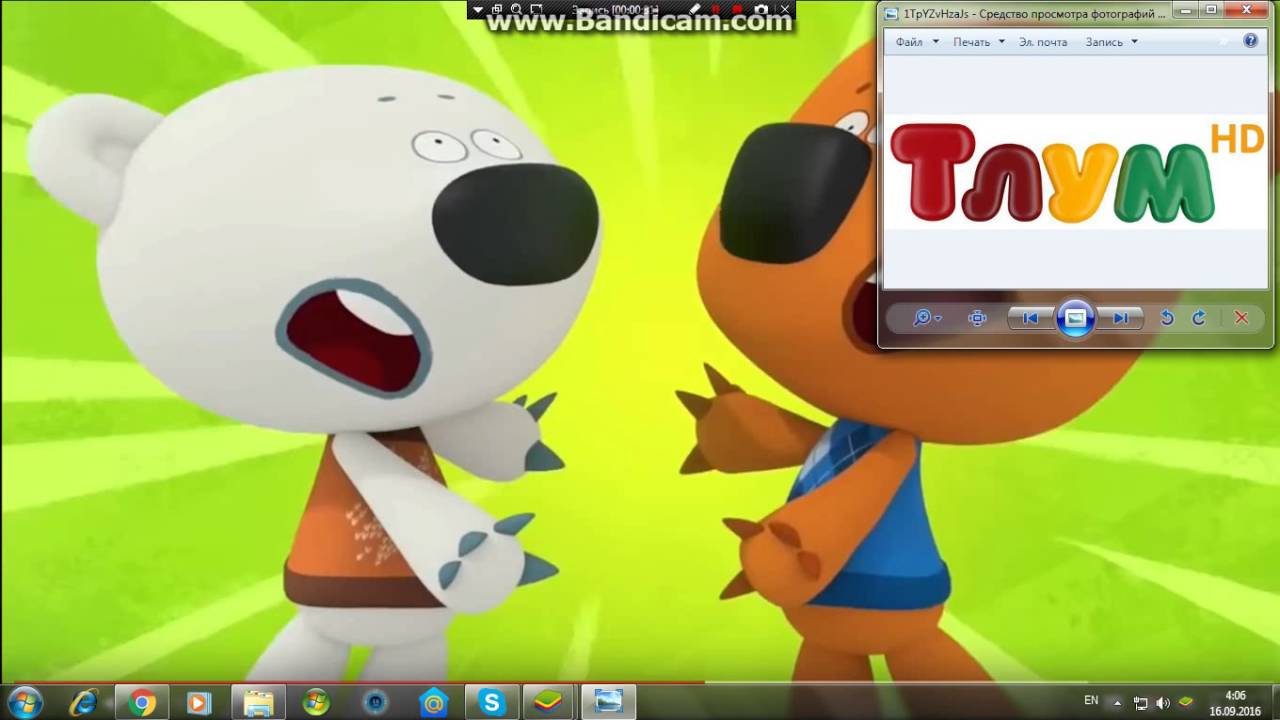
Task: Stop Bandicam recording with red button
Action: tap(738, 10)
